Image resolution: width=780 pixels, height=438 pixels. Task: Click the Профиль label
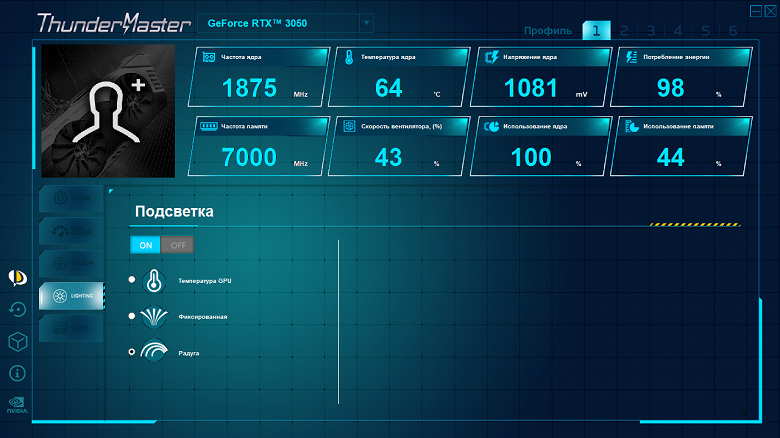(x=548, y=31)
